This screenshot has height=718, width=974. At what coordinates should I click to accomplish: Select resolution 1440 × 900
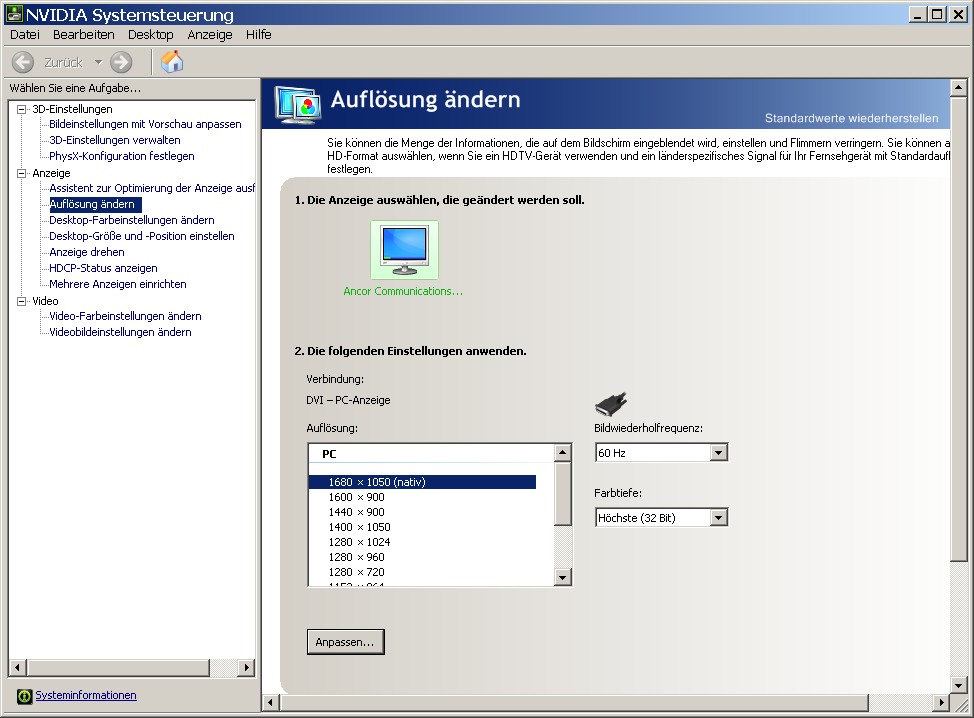coord(357,512)
